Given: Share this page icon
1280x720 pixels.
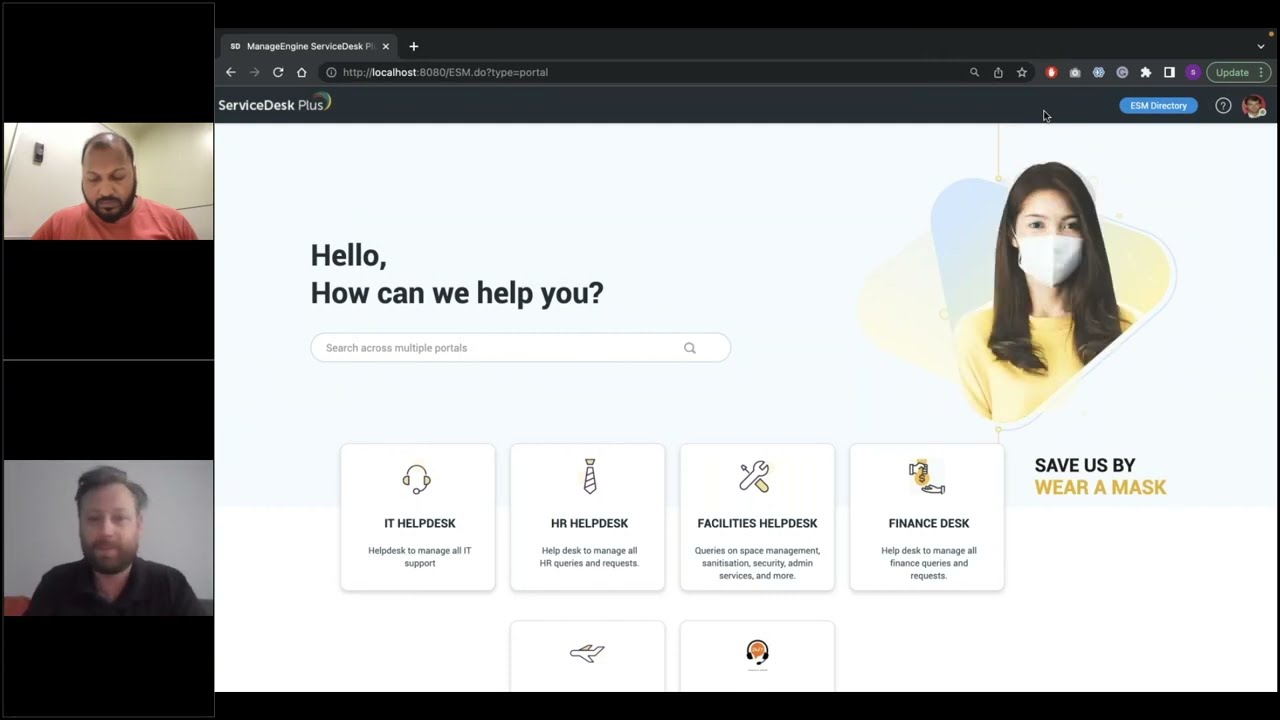Looking at the screenshot, I should (998, 72).
